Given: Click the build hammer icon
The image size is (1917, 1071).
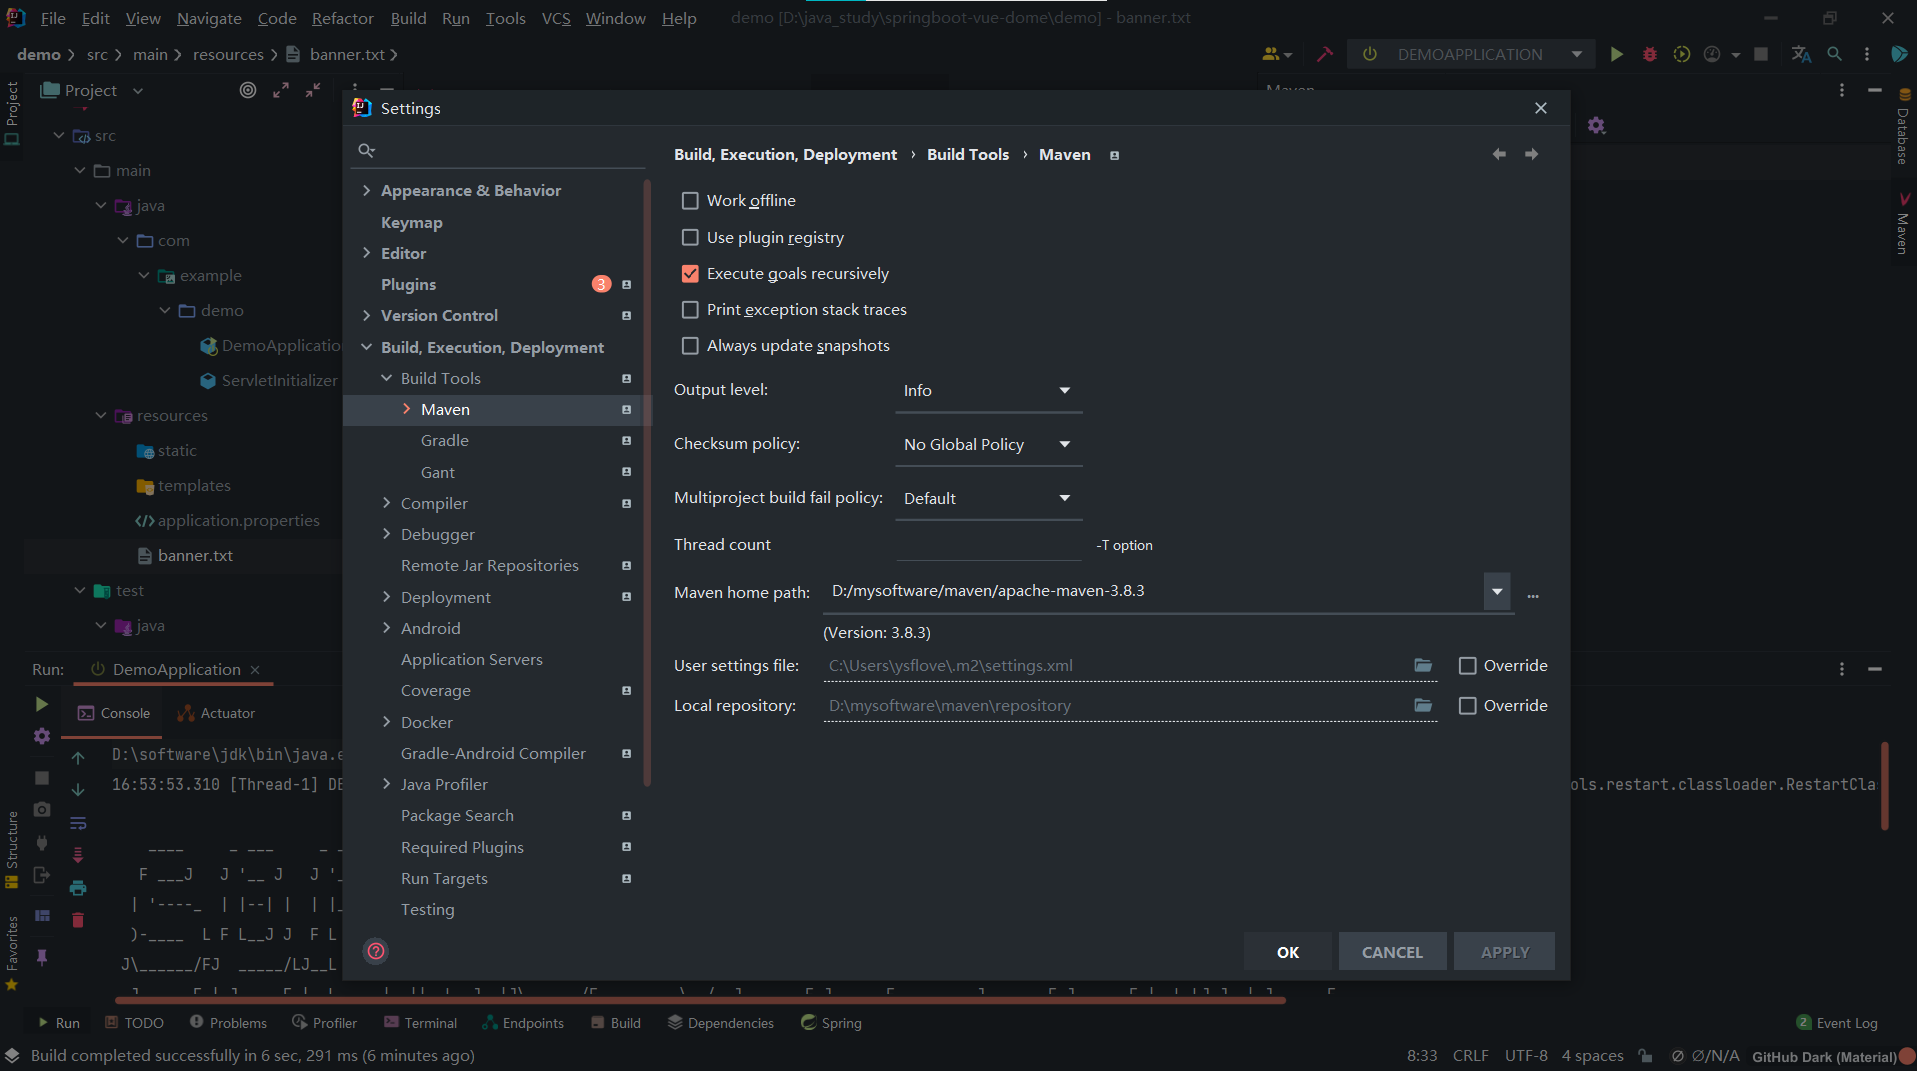Looking at the screenshot, I should [1325, 54].
